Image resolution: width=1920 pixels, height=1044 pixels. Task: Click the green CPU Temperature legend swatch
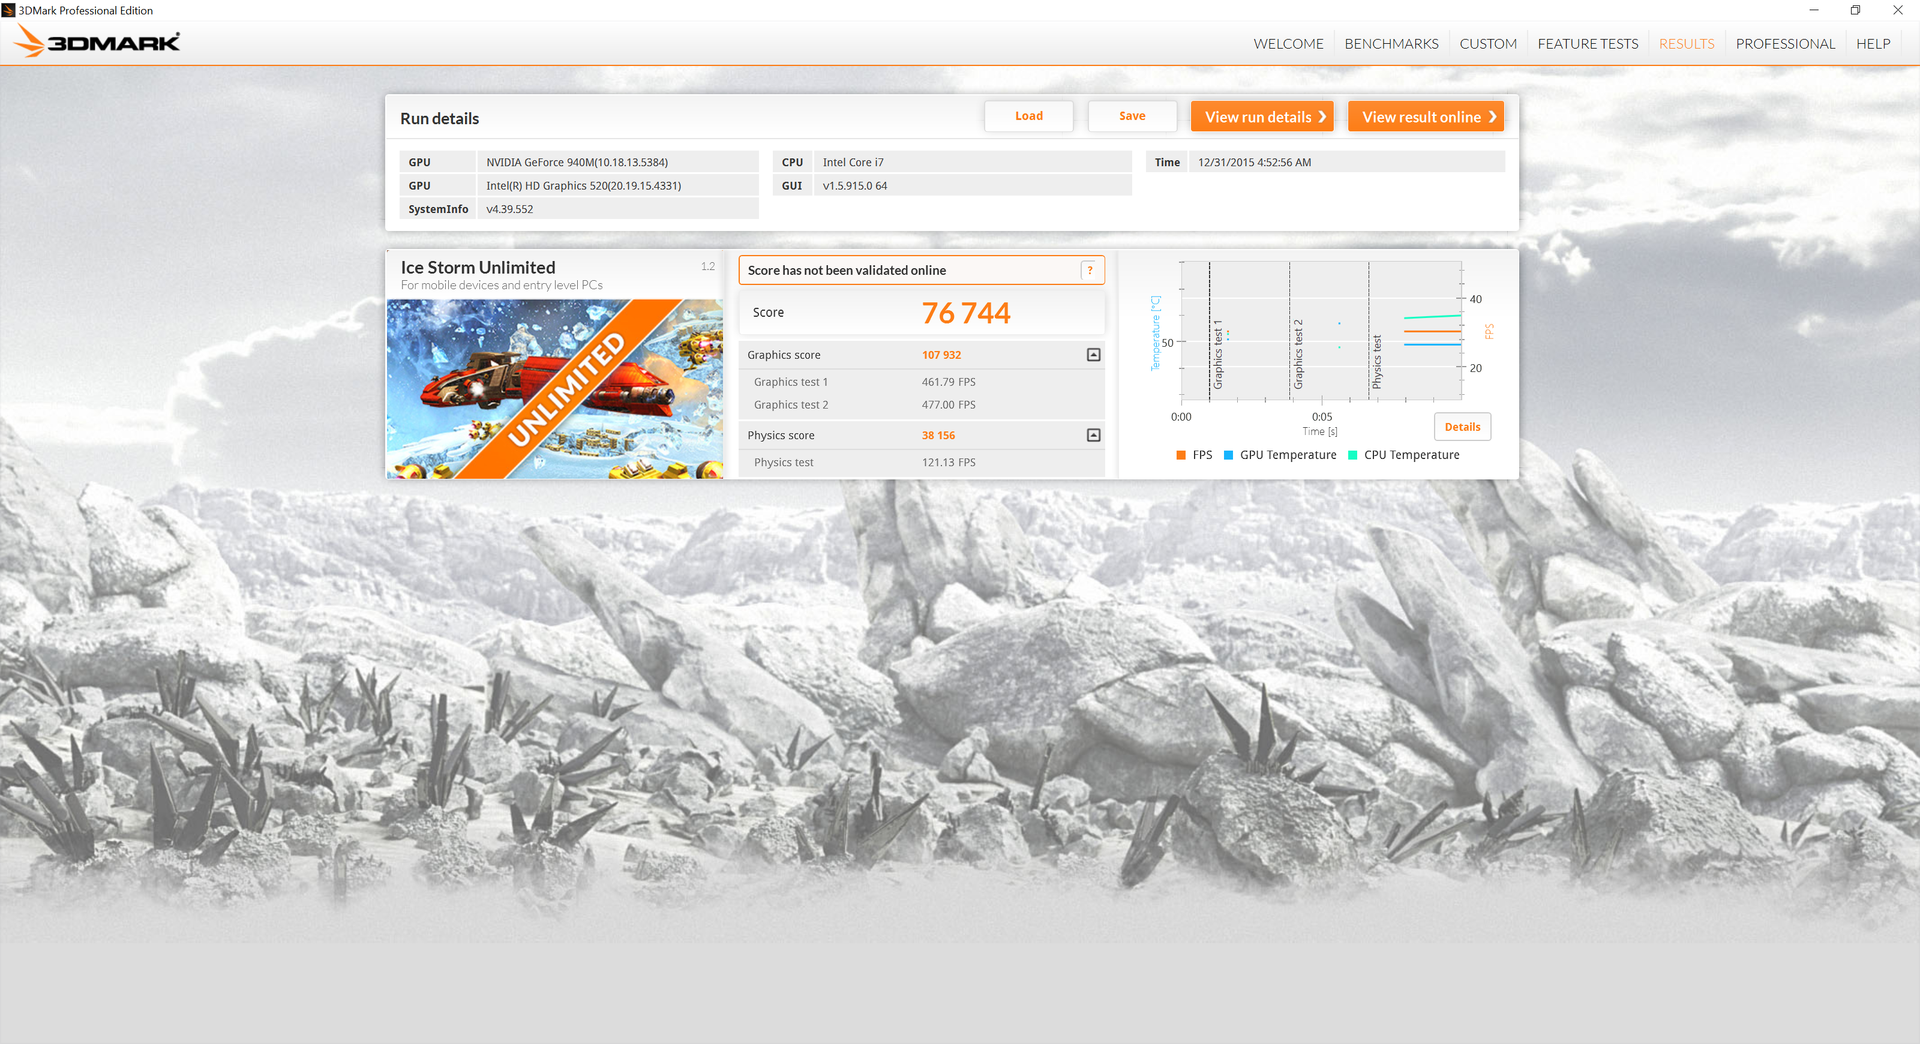tap(1353, 455)
